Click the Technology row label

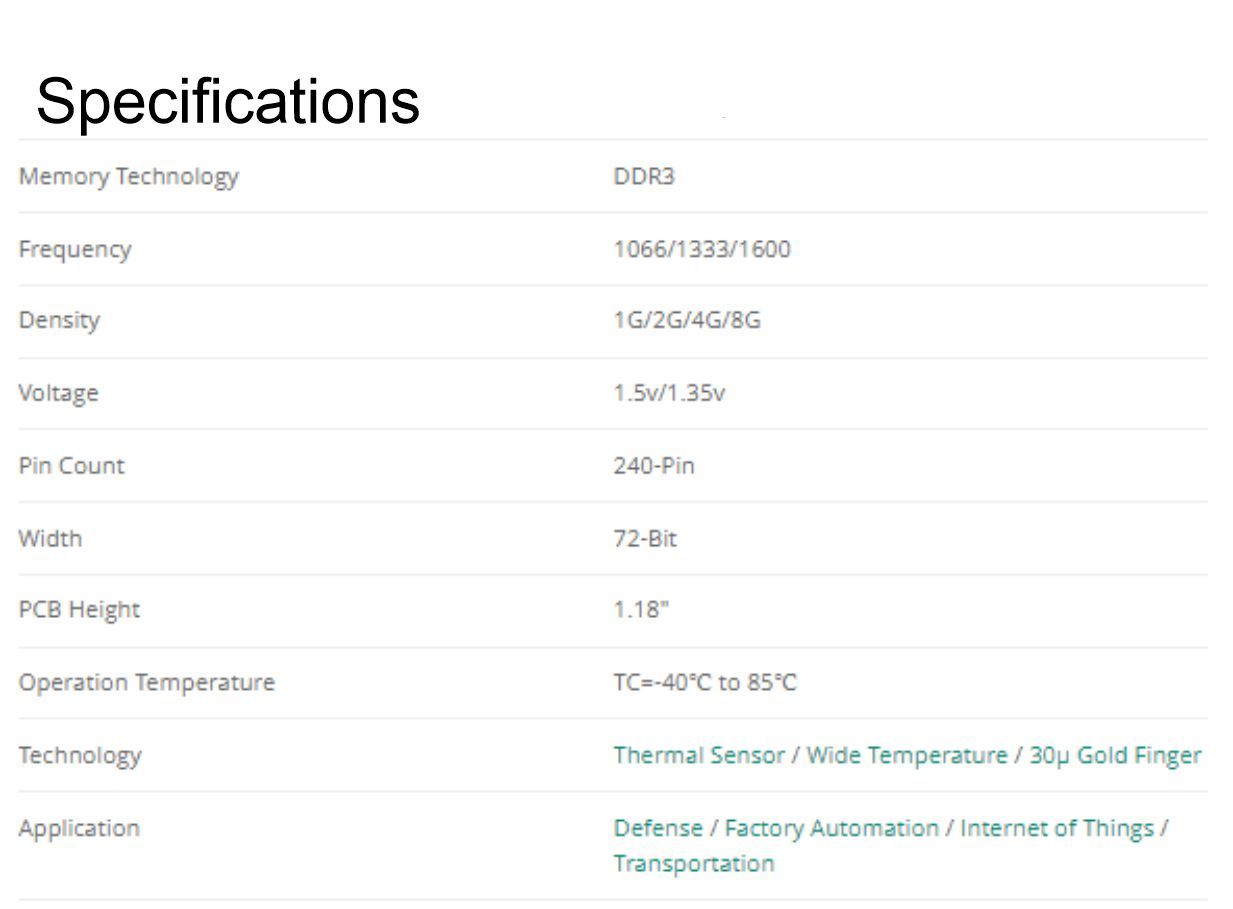click(x=80, y=756)
